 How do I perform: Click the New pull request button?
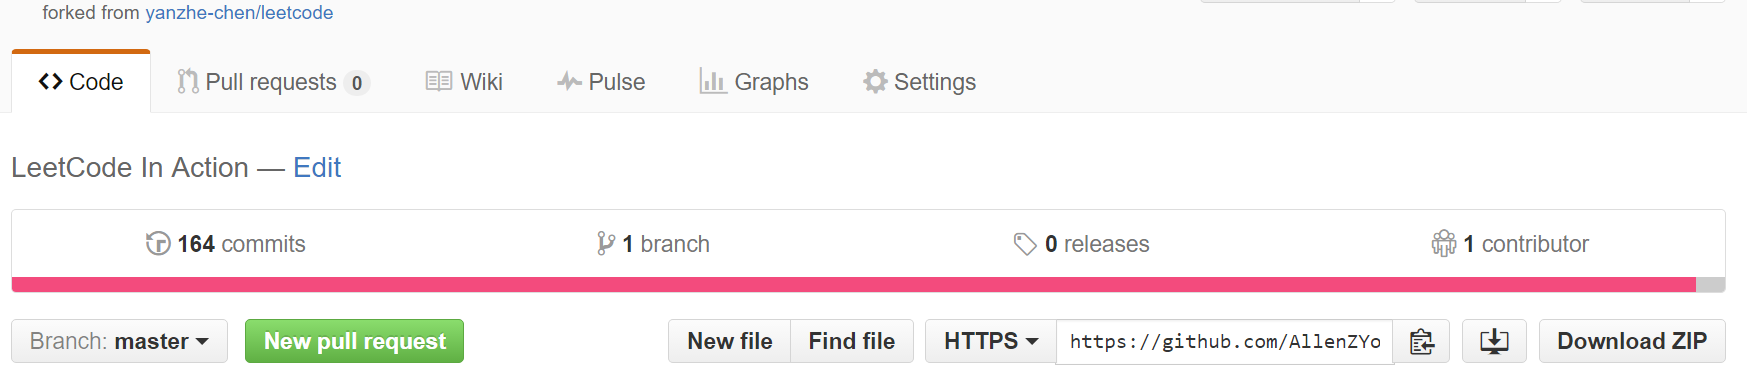coord(354,342)
